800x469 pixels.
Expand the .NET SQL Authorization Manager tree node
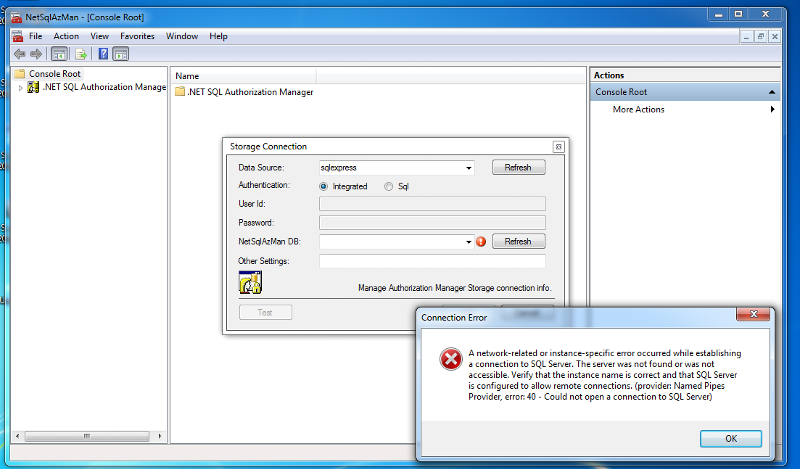coord(20,88)
